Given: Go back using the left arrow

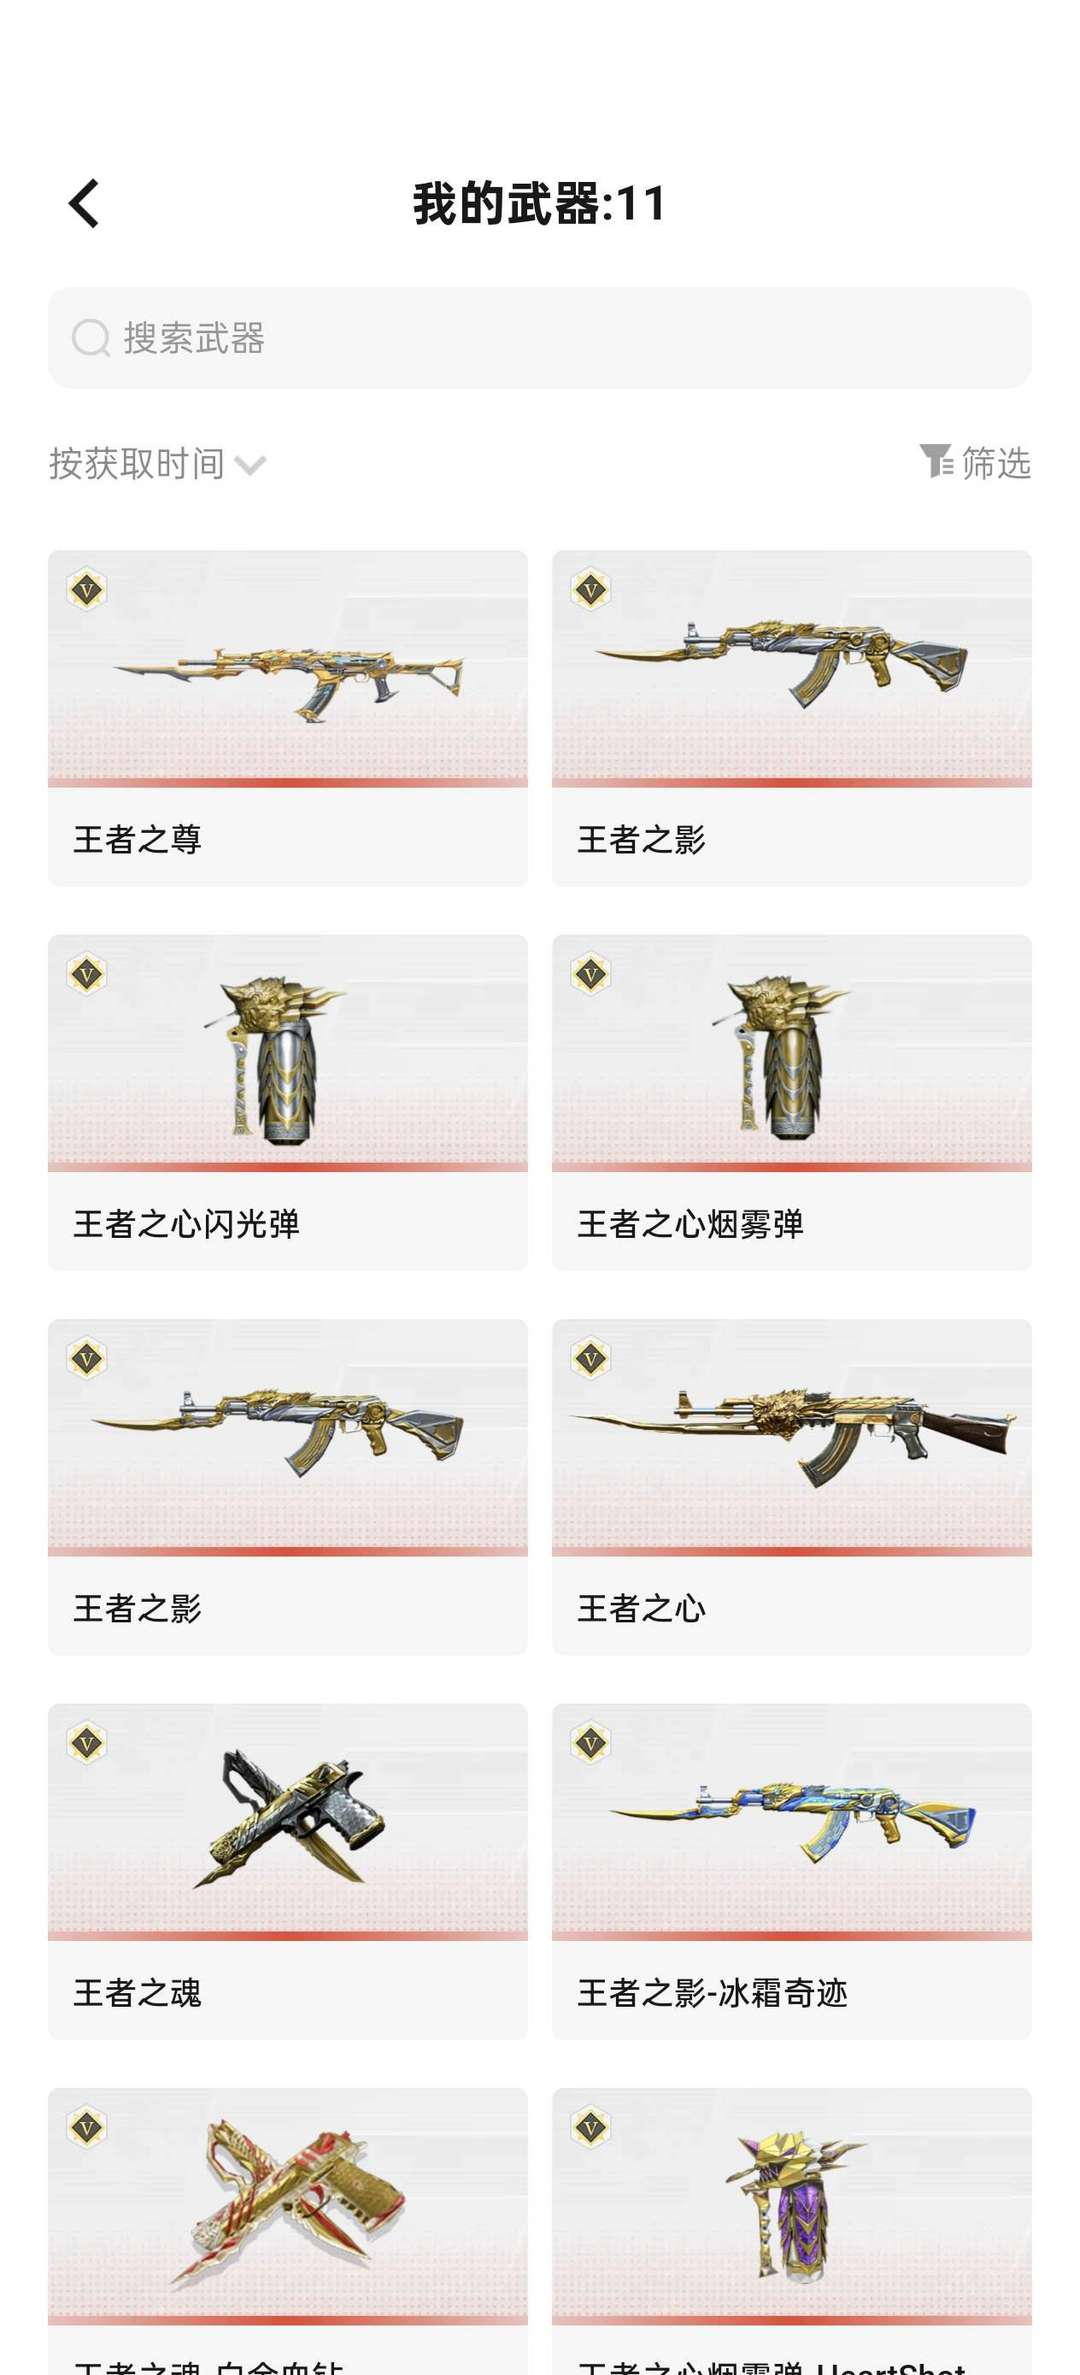Looking at the screenshot, I should [x=84, y=204].
